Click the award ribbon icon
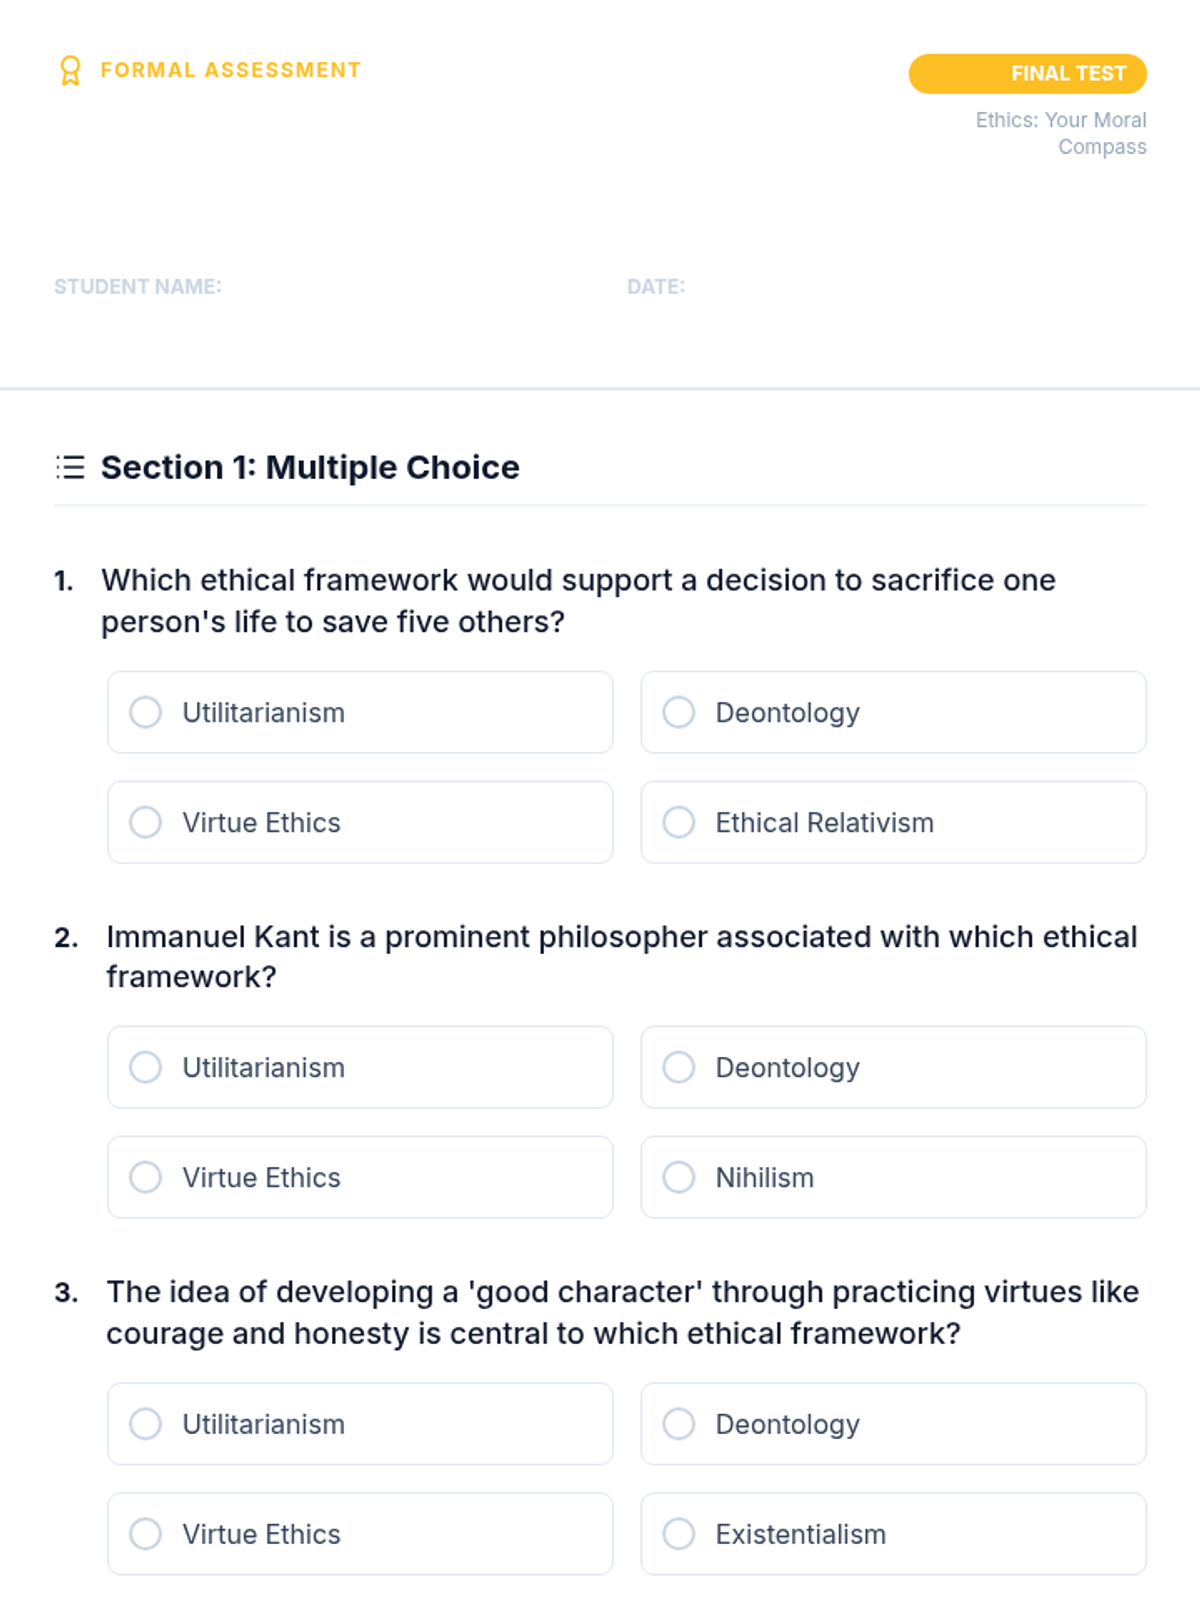This screenshot has width=1200, height=1600. point(70,71)
